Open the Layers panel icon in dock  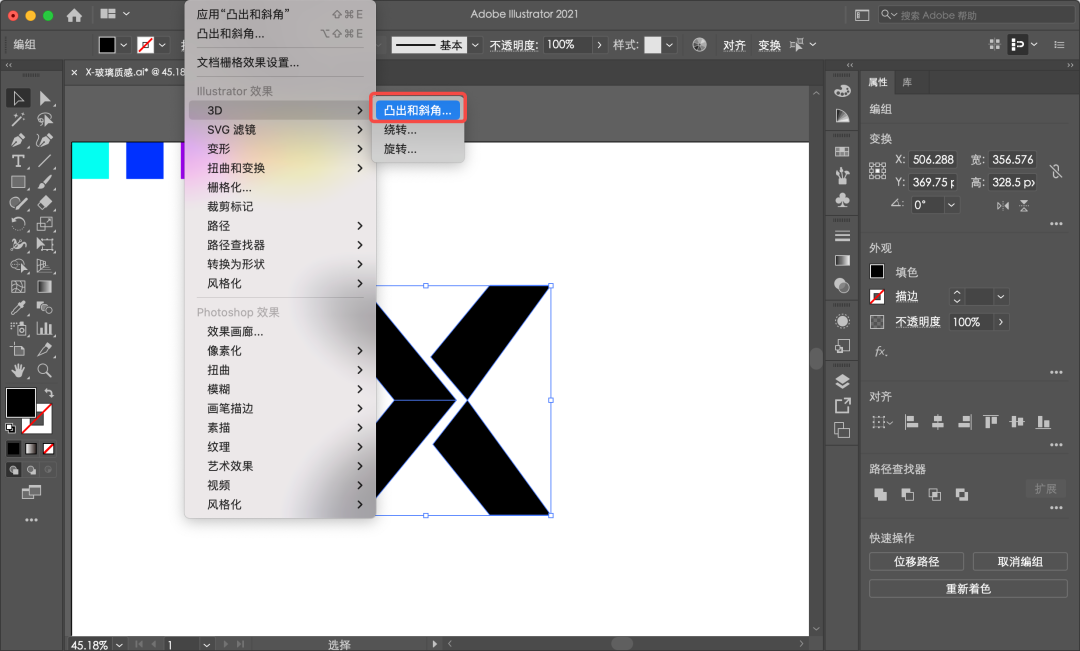pyautogui.click(x=842, y=381)
